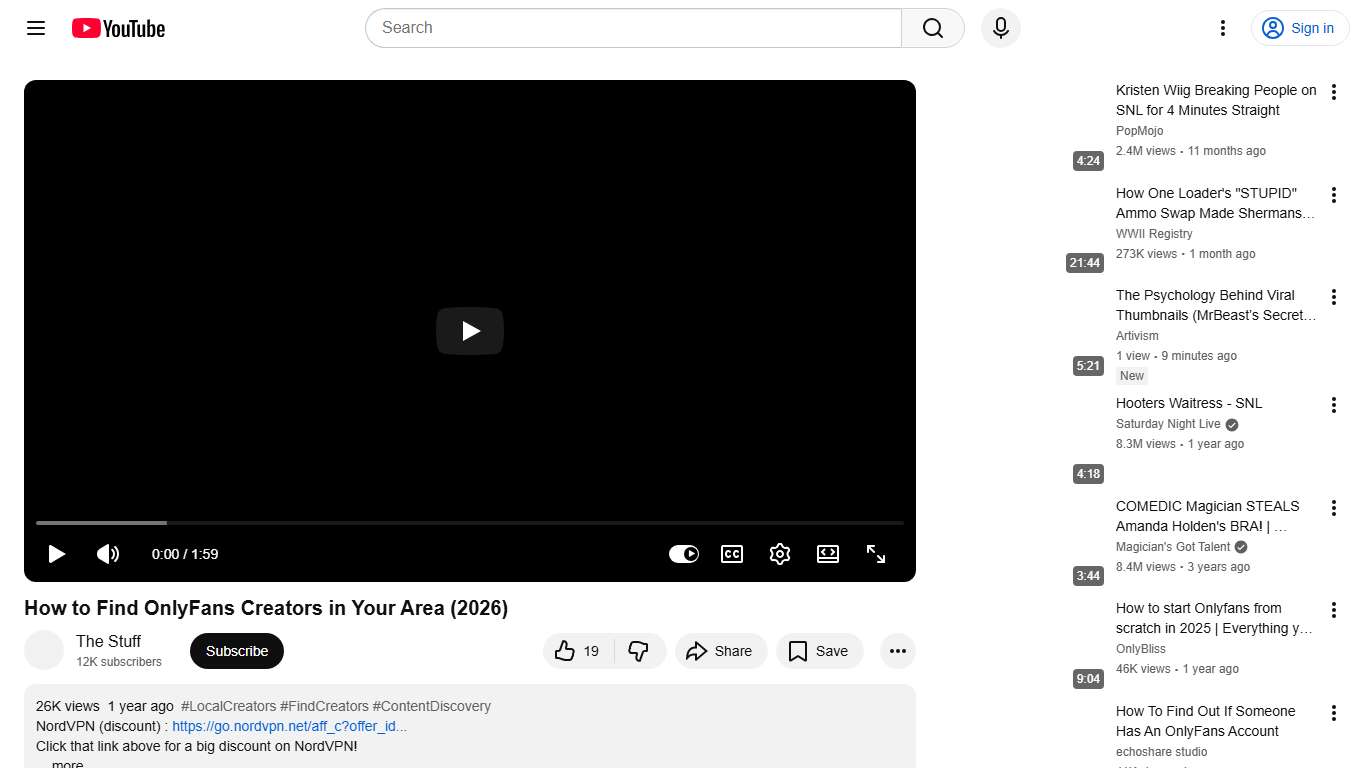Open the Kristen Wiig SNL recommended video

click(x=1215, y=100)
